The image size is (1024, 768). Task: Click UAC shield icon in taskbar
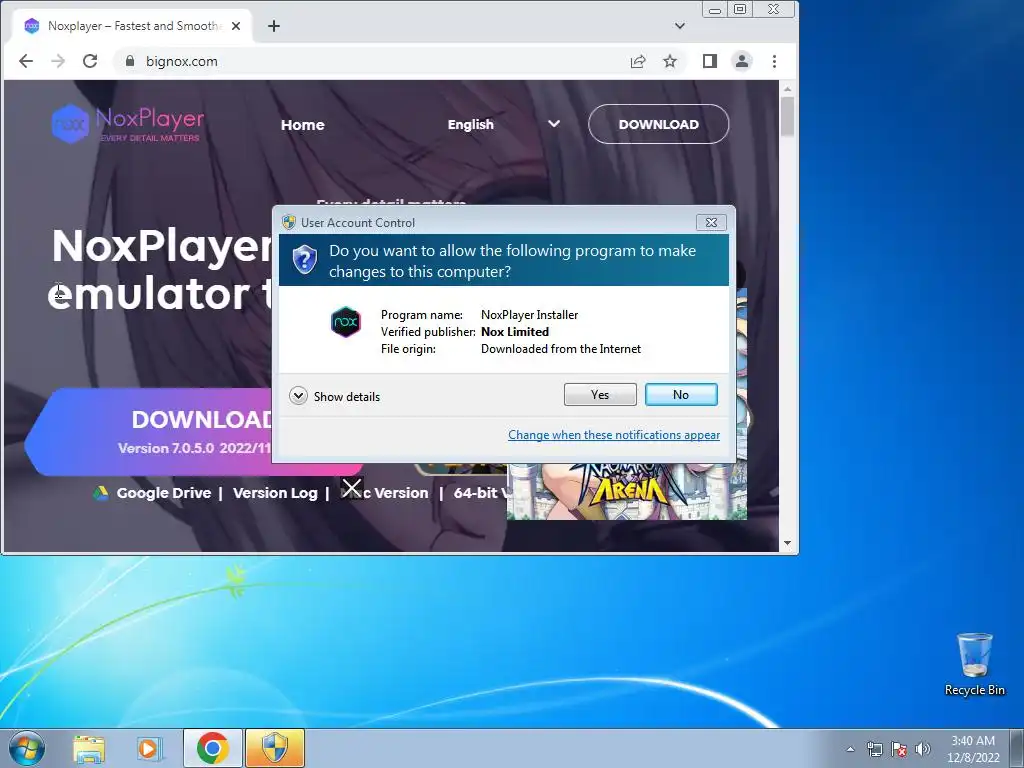point(275,748)
